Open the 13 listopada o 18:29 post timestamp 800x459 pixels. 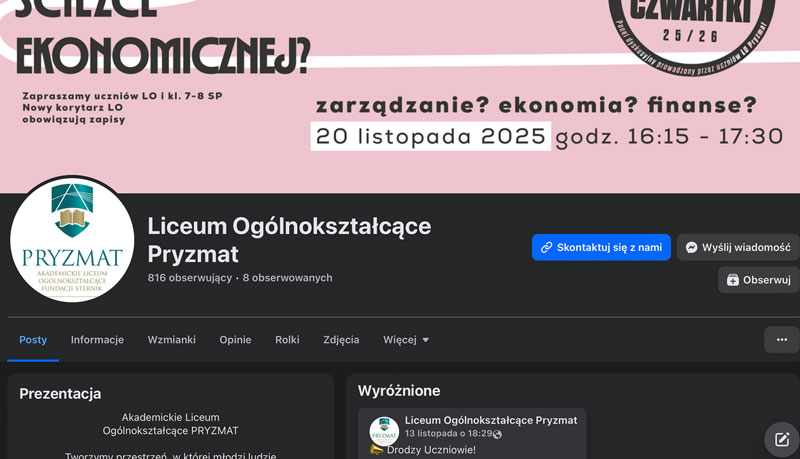tap(448, 434)
